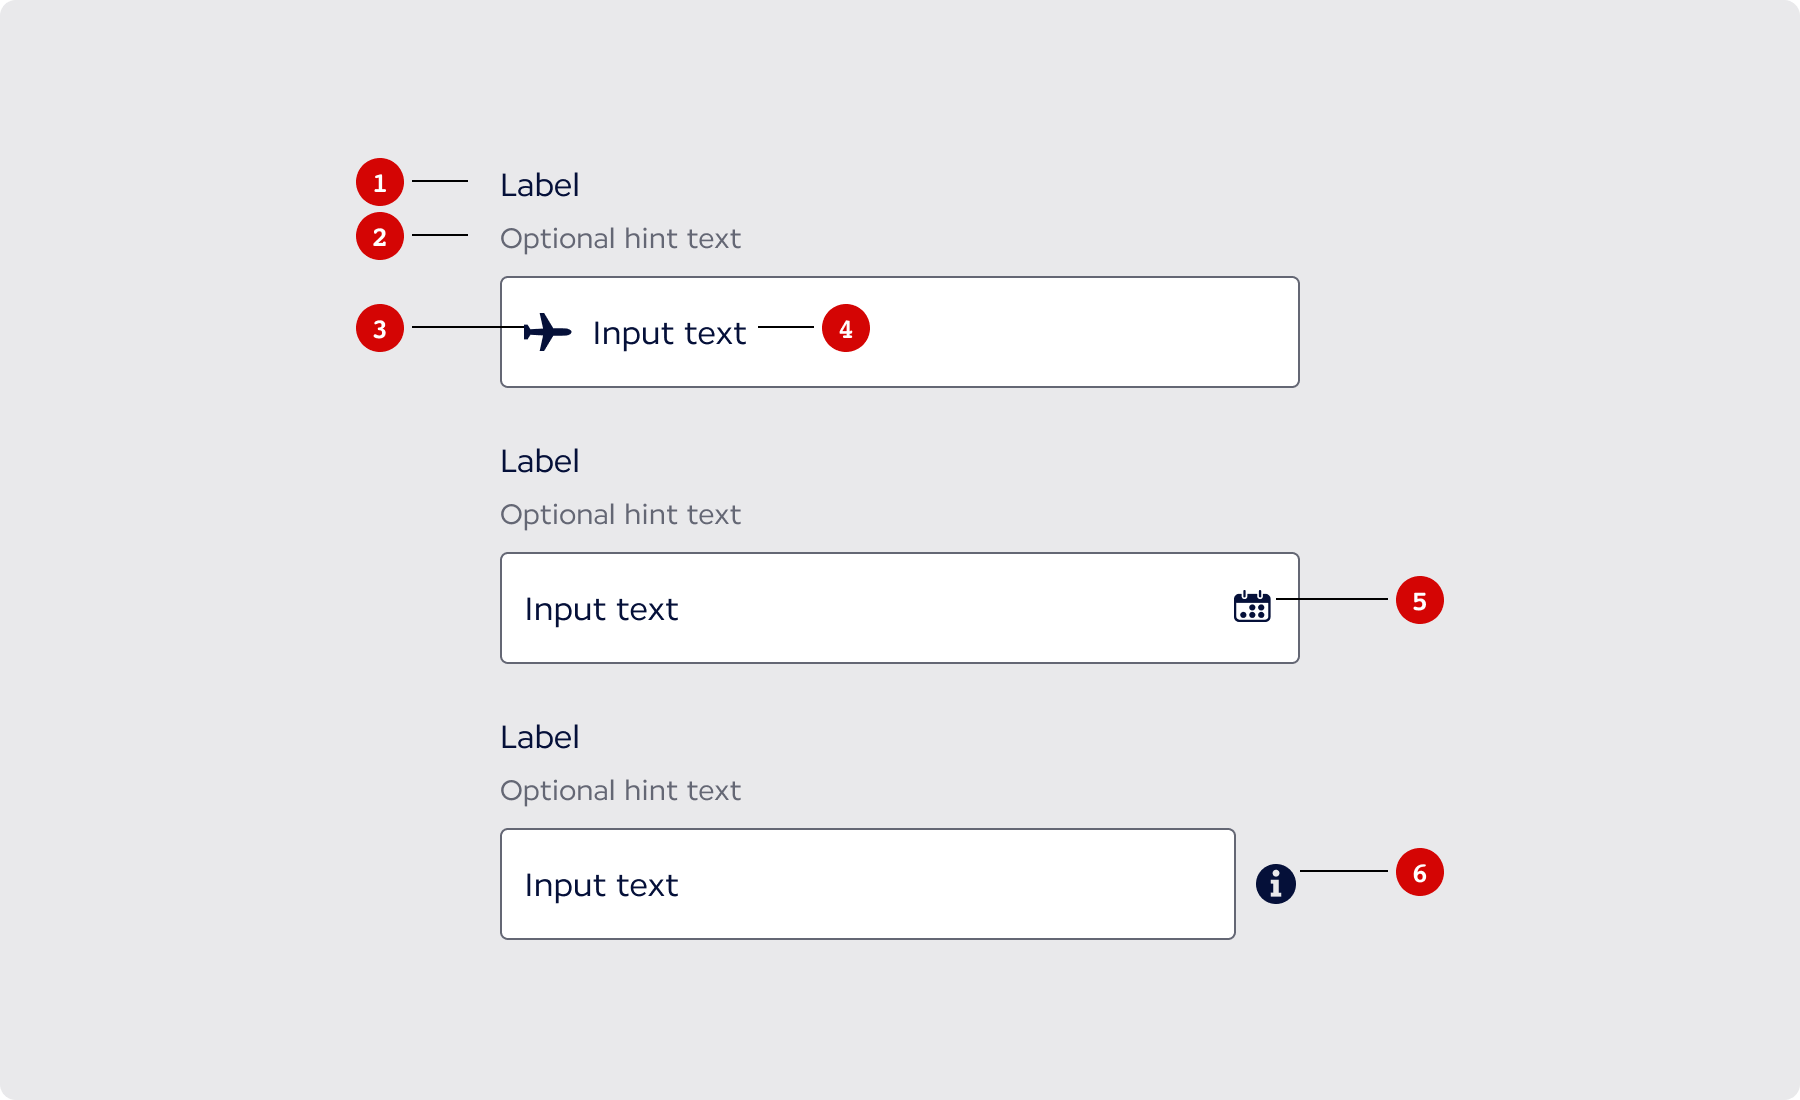Click Optional hint text above calendar input
1800x1100 pixels.
coord(621,515)
